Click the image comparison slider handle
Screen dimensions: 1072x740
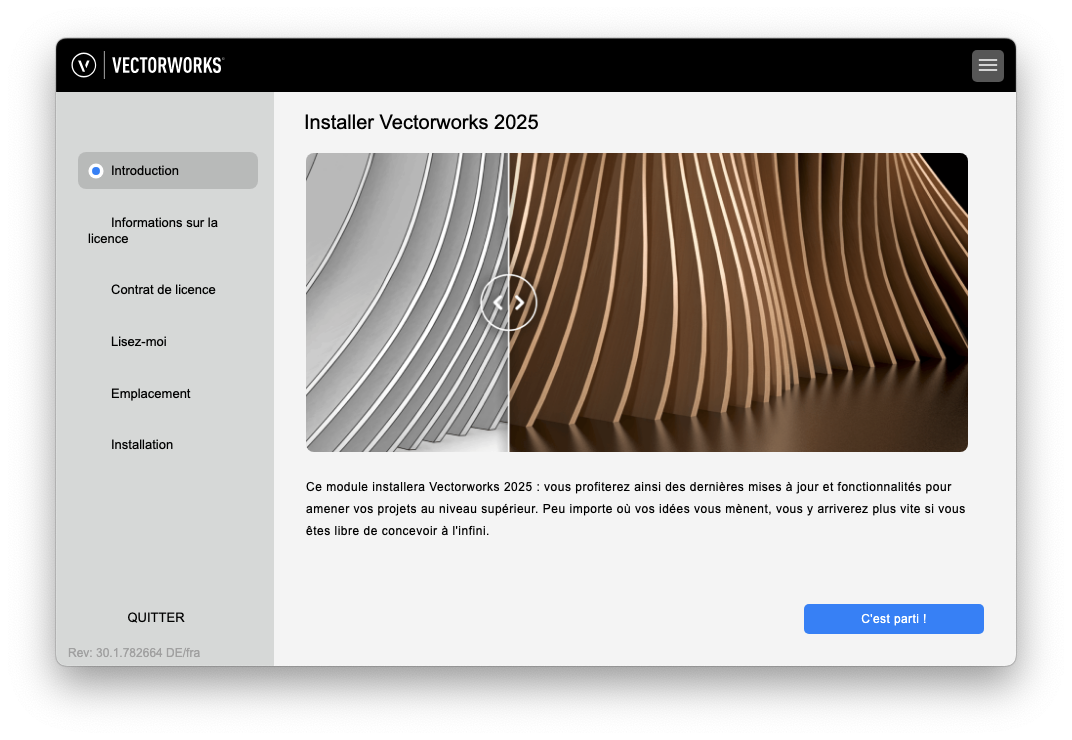point(509,302)
